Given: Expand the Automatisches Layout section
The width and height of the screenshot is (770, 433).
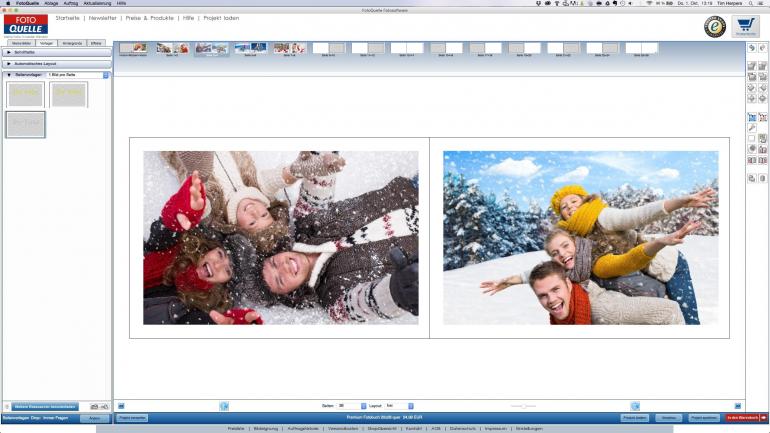Looking at the screenshot, I should click(x=57, y=64).
